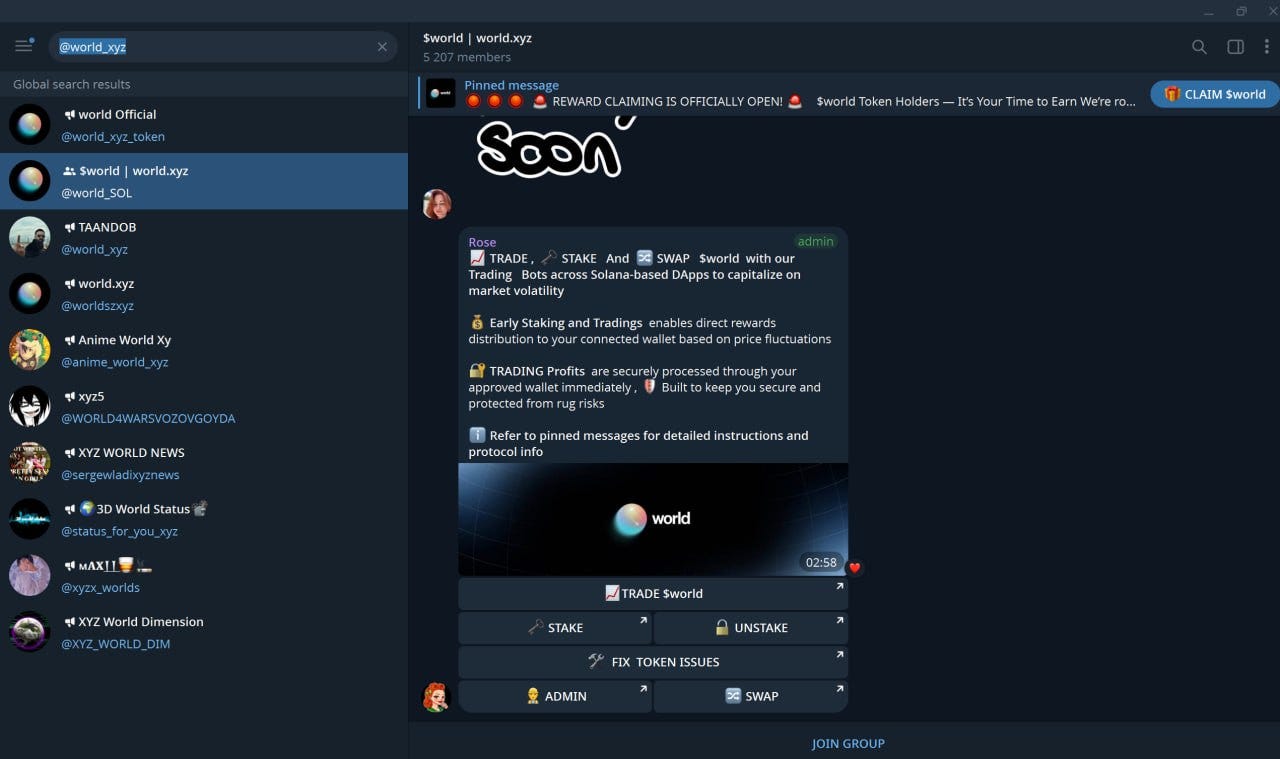Click the FIX TOKEN ISSUES inline button

click(x=653, y=662)
